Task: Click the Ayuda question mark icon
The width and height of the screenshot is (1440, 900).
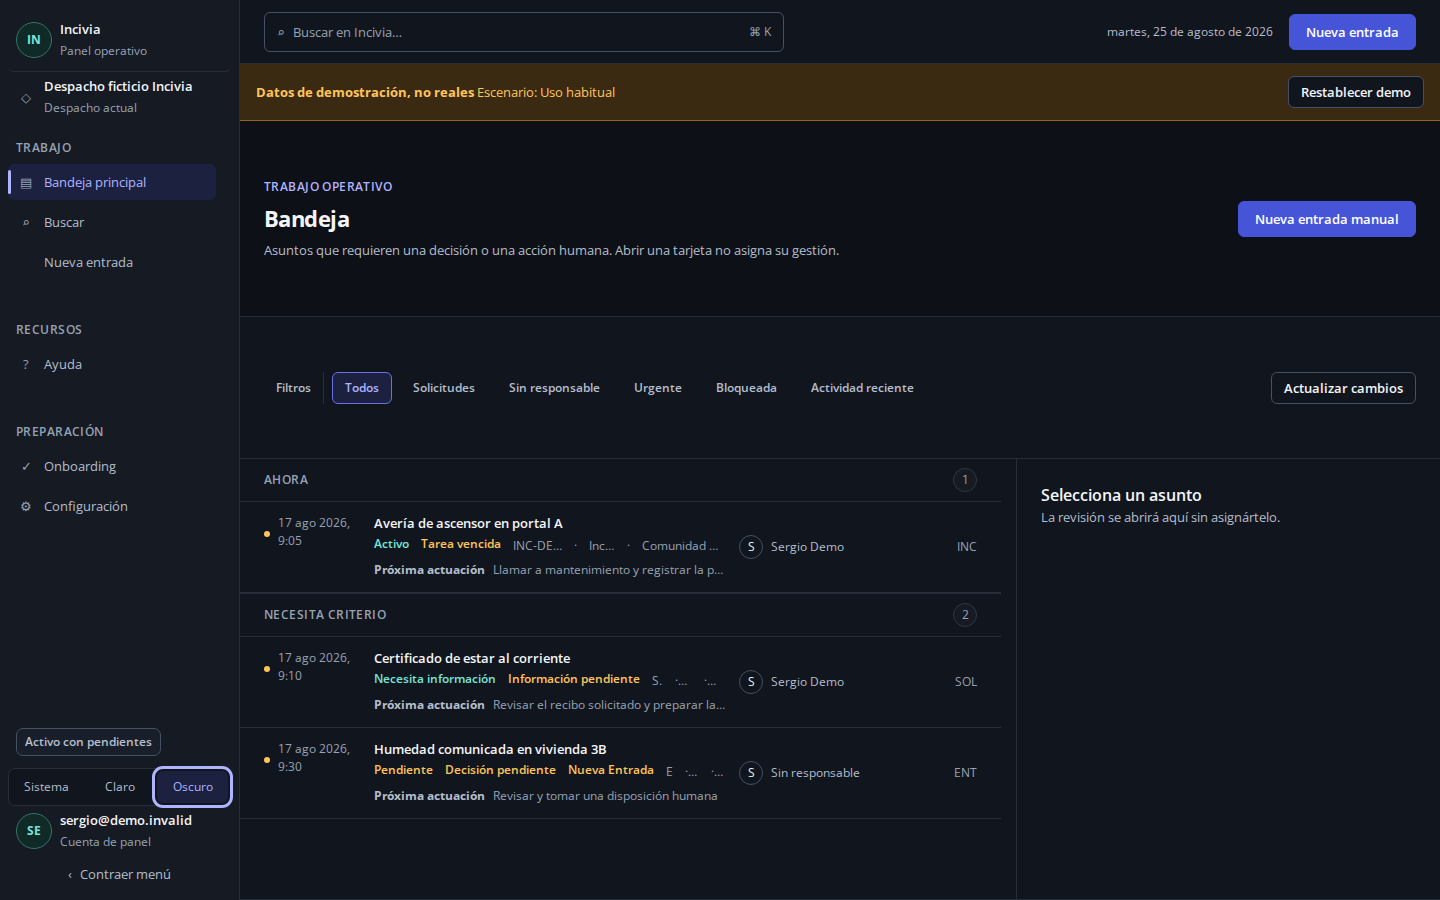Action: click(26, 365)
